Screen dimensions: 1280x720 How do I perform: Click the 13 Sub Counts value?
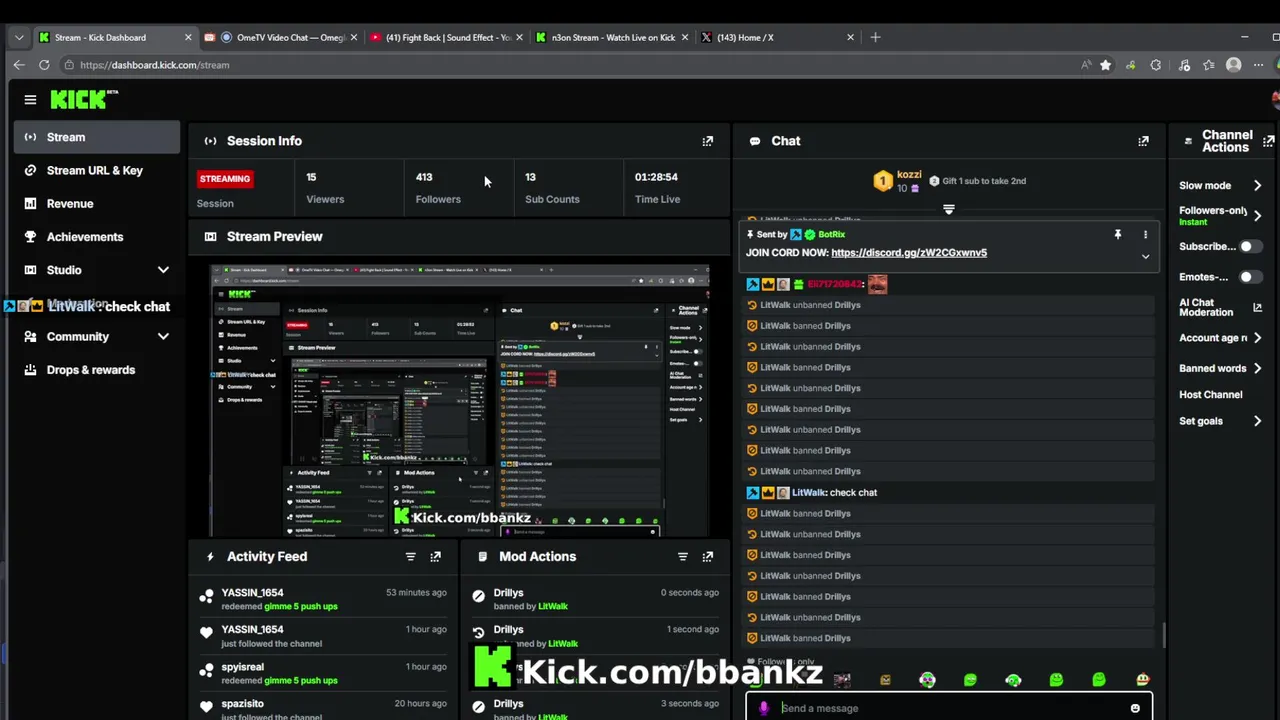[530, 177]
